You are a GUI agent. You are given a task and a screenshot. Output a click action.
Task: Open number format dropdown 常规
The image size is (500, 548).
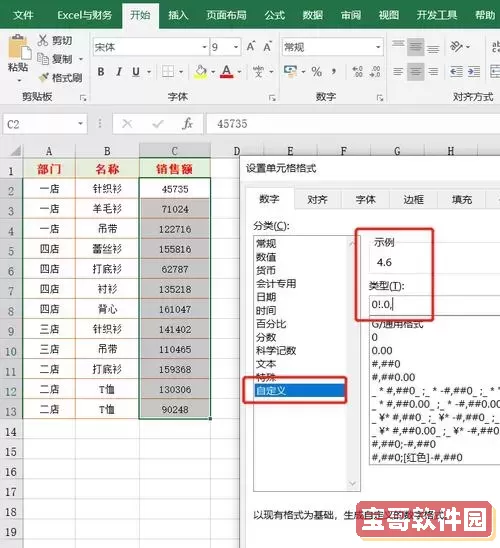coord(378,47)
